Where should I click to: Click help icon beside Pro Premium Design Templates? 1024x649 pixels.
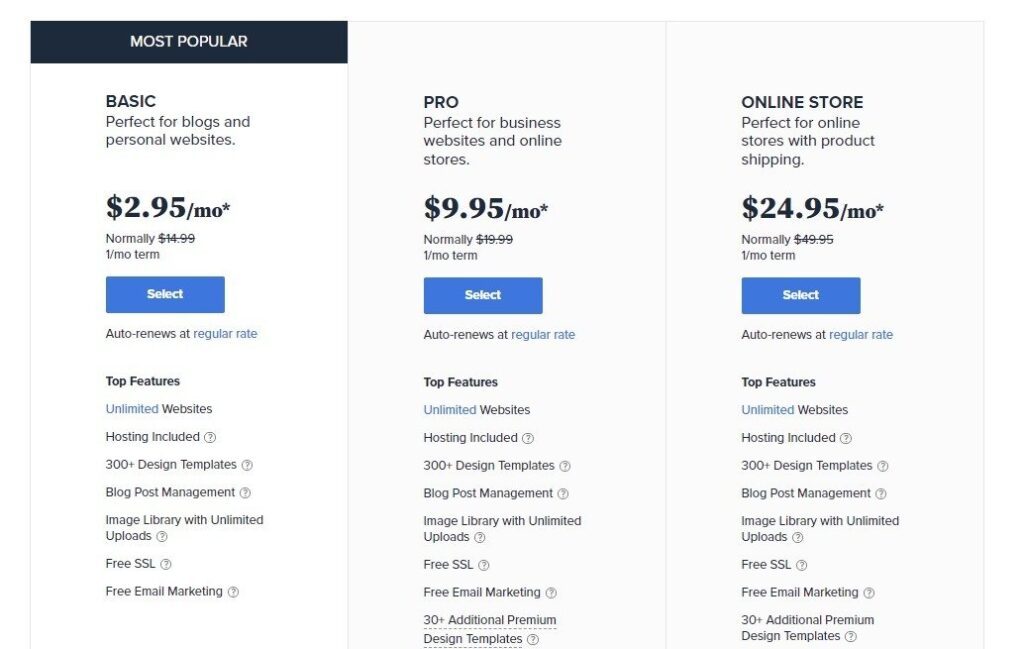coord(533,640)
